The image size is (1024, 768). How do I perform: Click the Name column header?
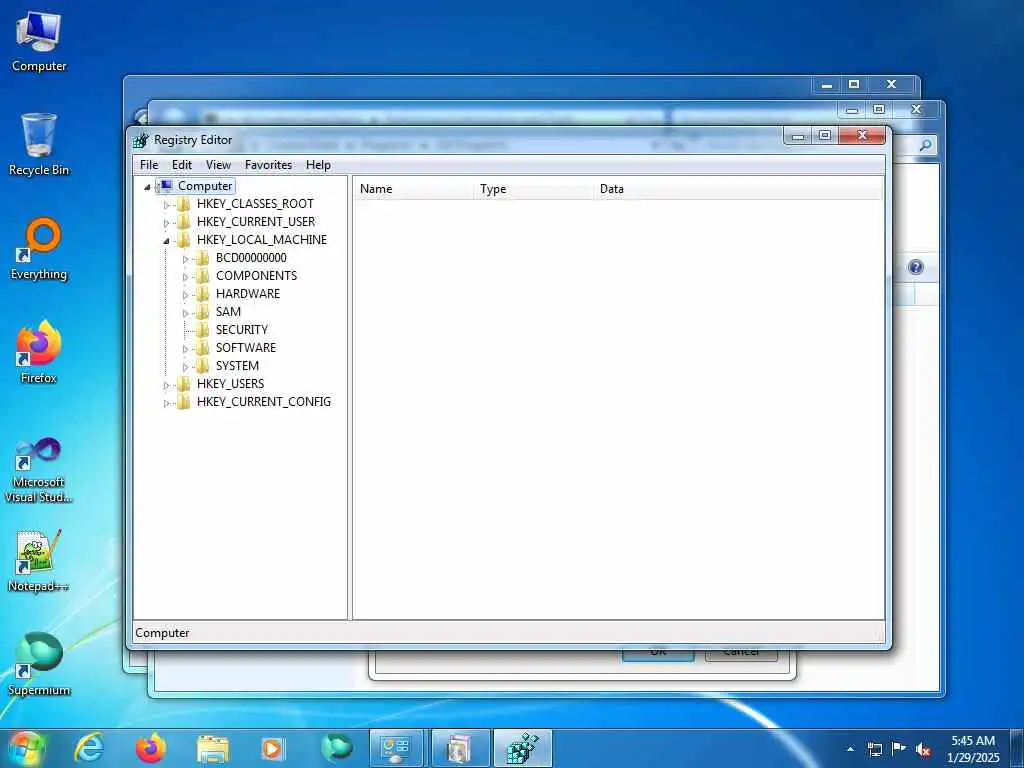414,189
